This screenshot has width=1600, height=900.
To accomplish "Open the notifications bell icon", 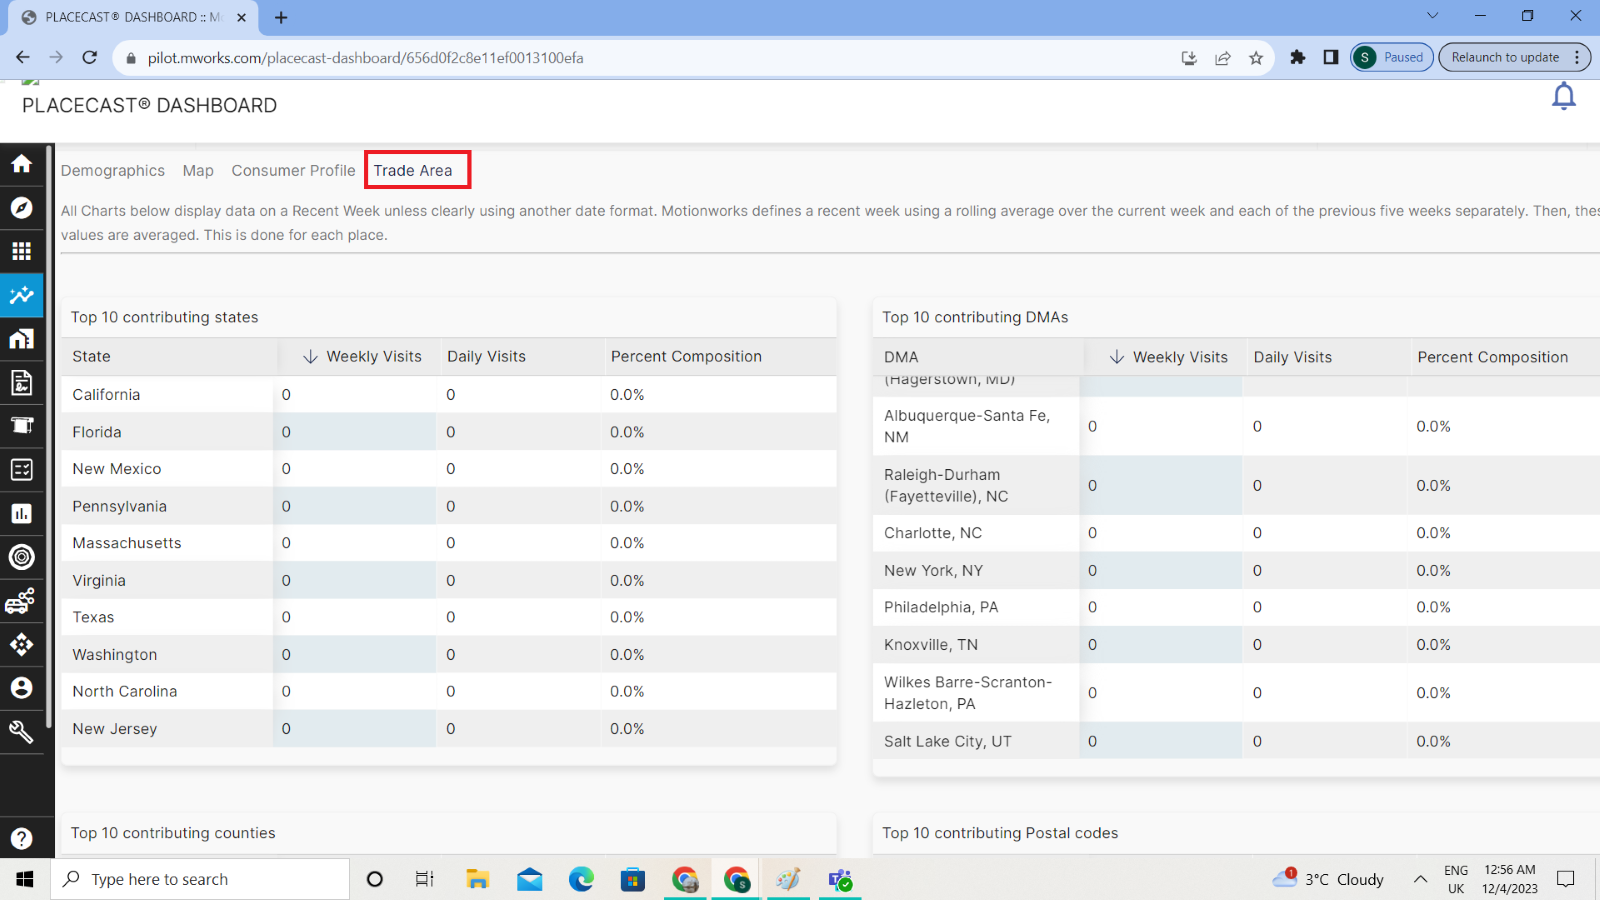I will [1564, 97].
